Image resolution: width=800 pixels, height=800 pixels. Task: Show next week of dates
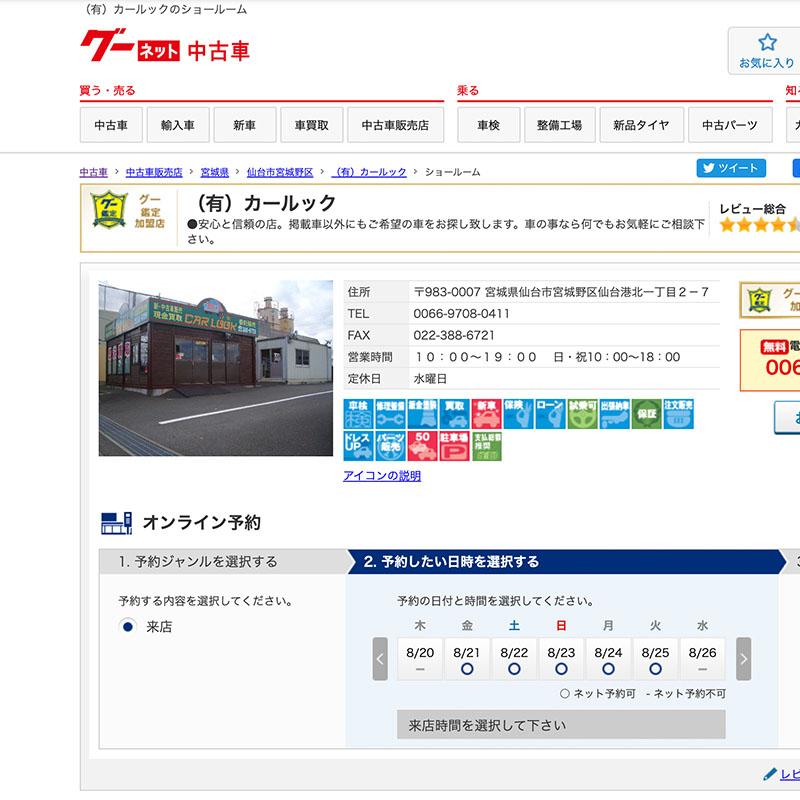(743, 659)
